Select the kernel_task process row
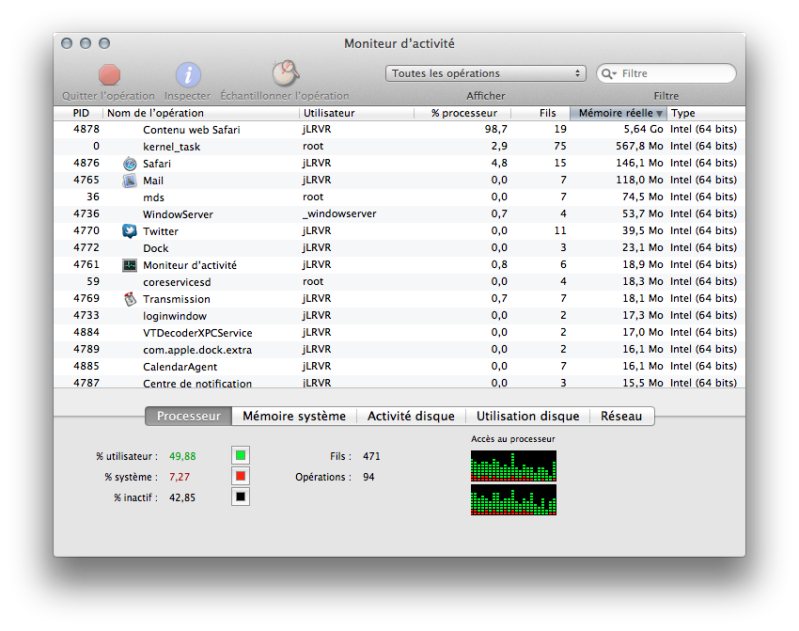 [400, 146]
